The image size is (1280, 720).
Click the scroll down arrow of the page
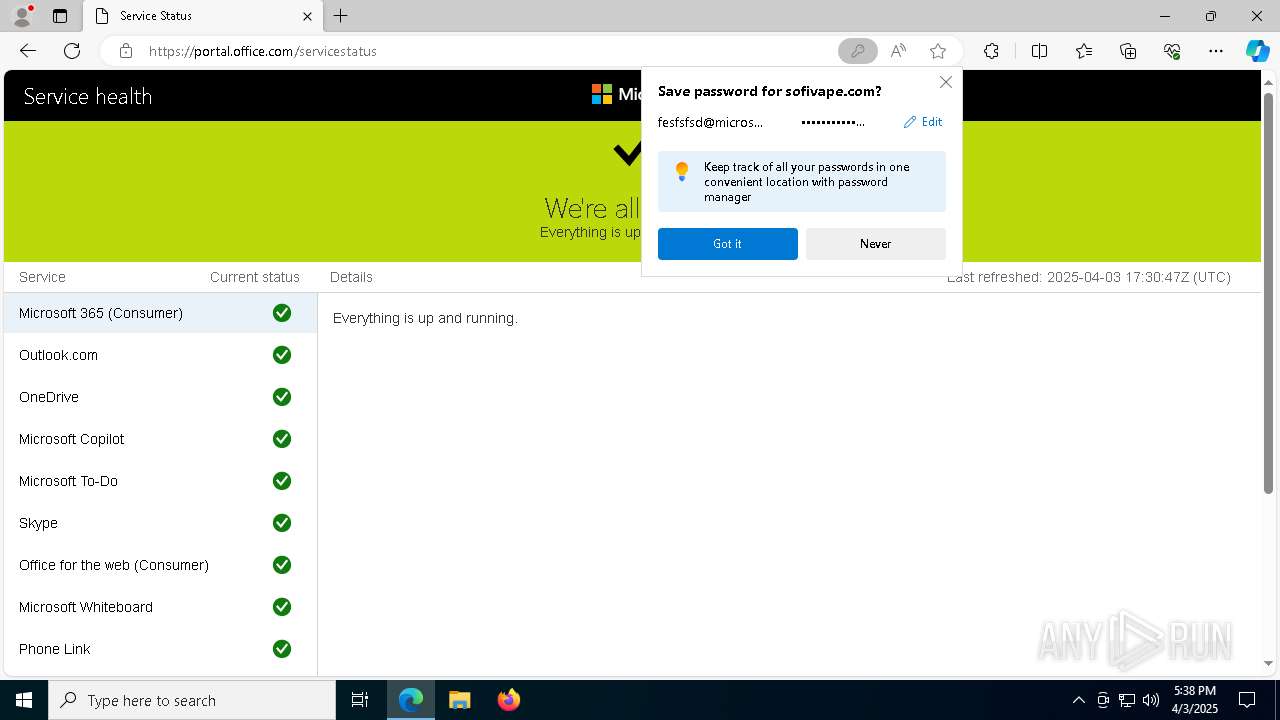coord(1269,663)
